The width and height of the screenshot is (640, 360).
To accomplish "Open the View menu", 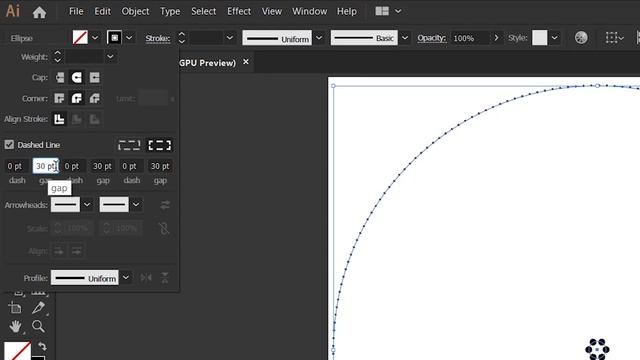I will (x=271, y=11).
